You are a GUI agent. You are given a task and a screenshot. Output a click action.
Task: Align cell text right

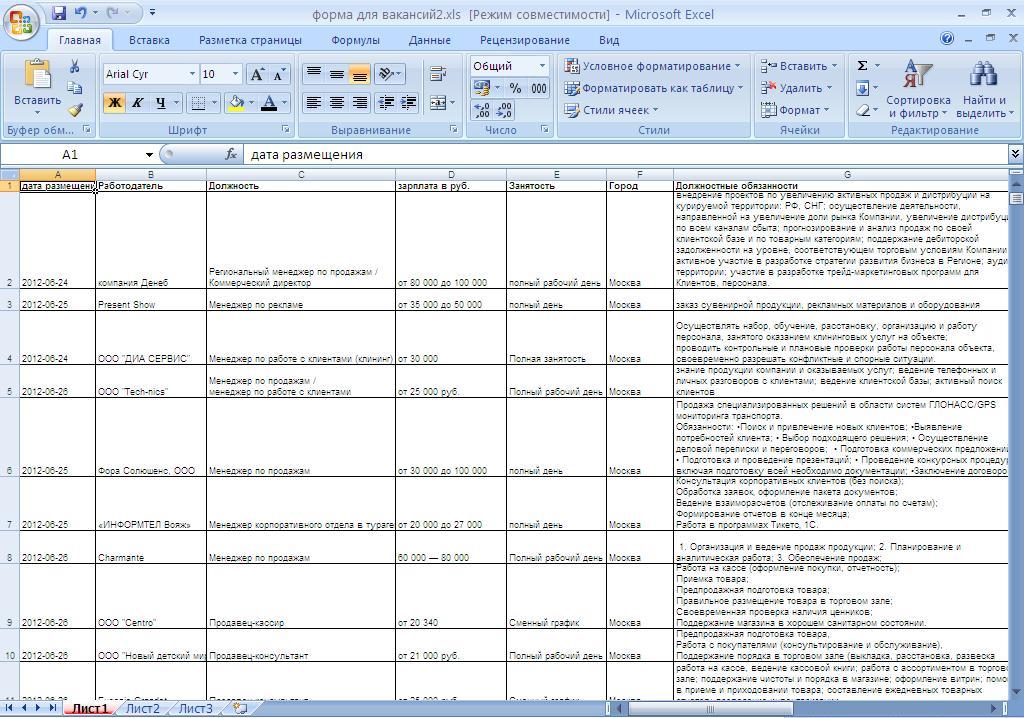point(359,103)
